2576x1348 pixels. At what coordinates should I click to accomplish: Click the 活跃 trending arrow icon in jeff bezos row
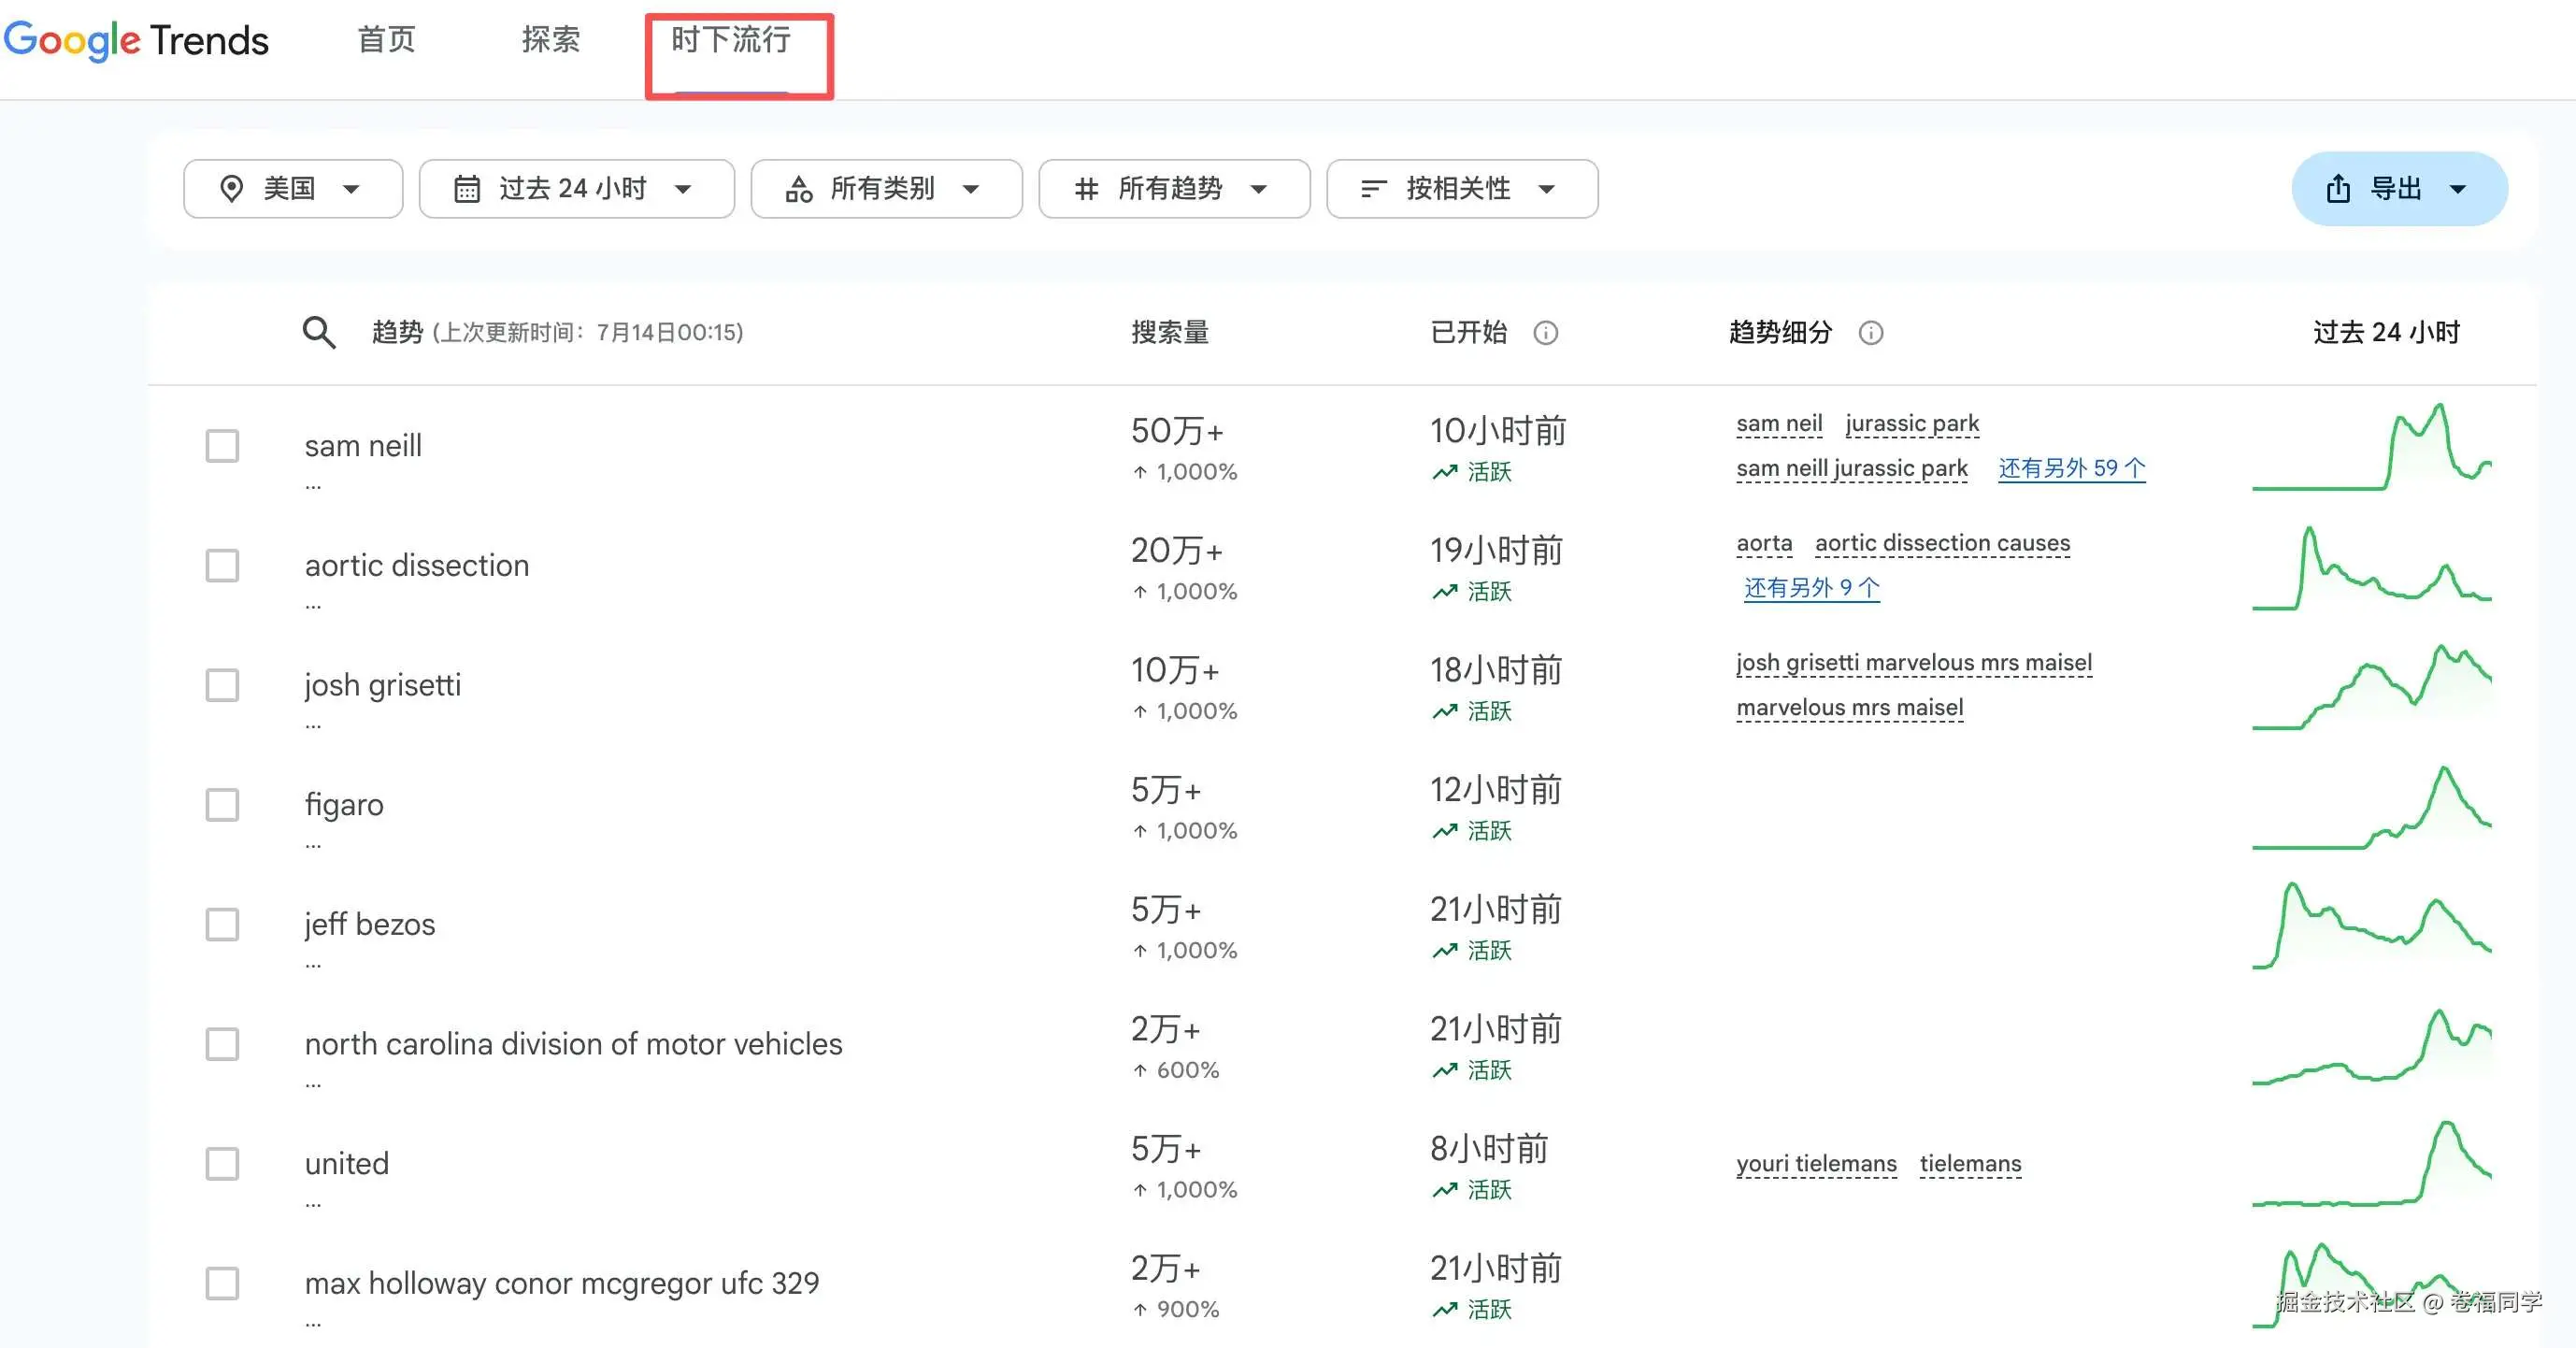(1444, 951)
